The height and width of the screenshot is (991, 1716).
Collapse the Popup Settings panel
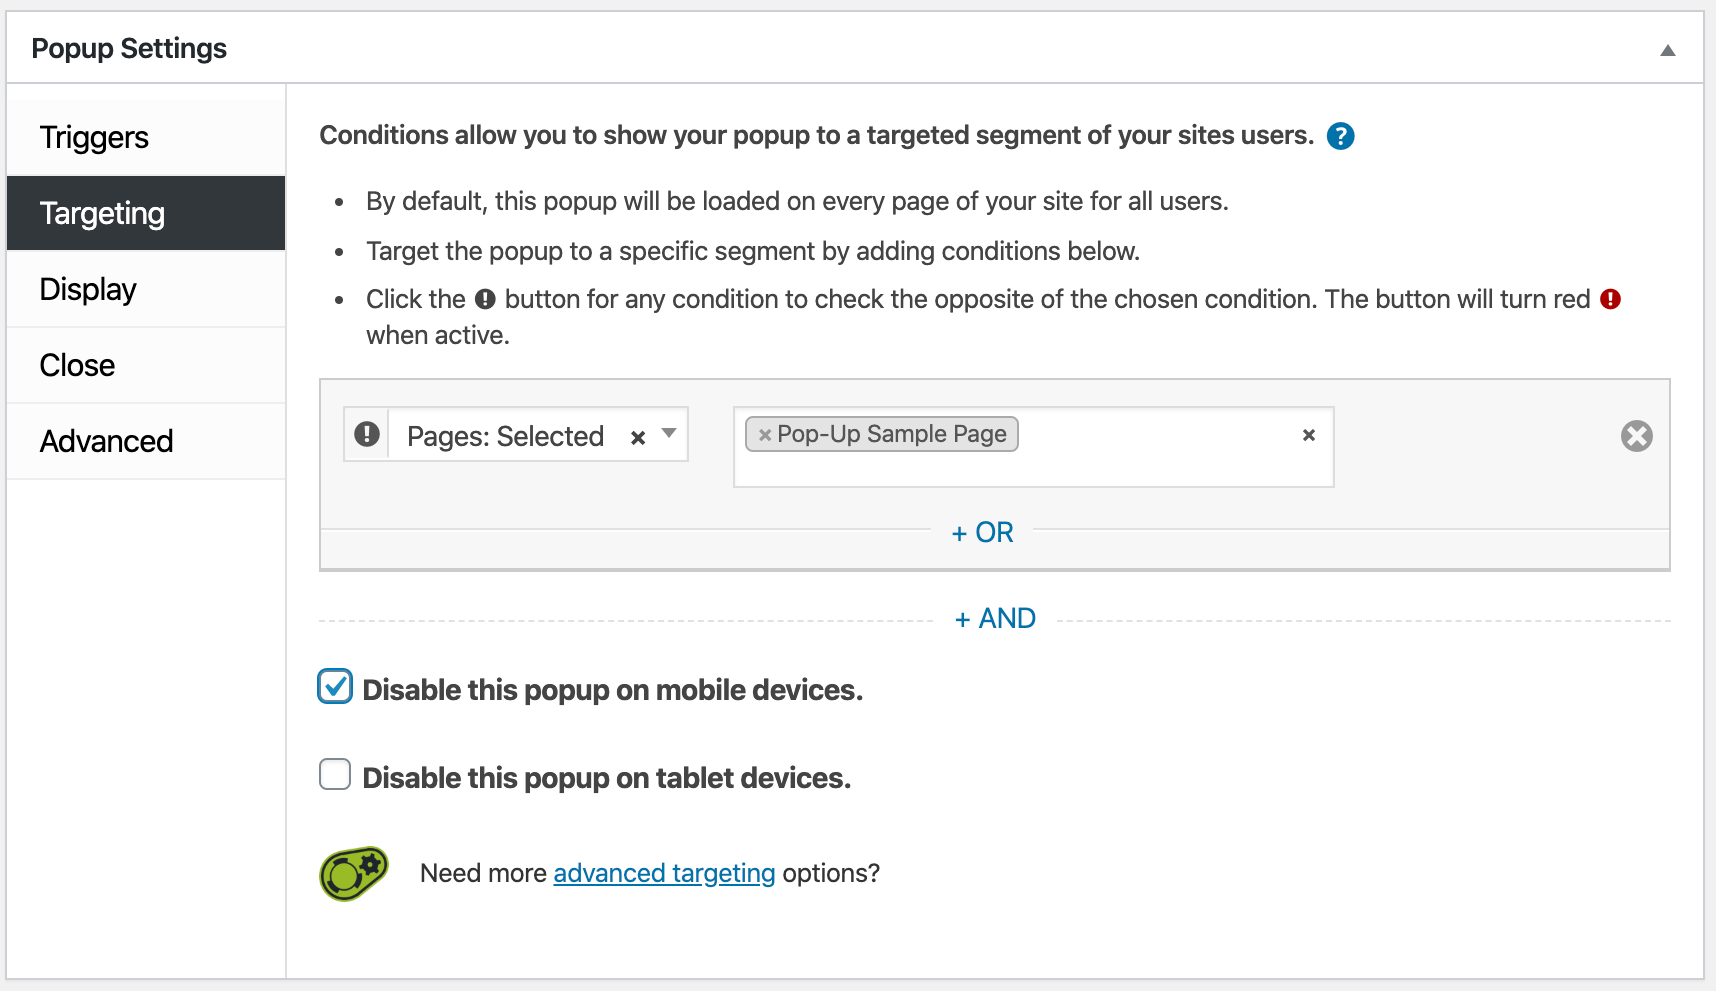pos(1667,51)
